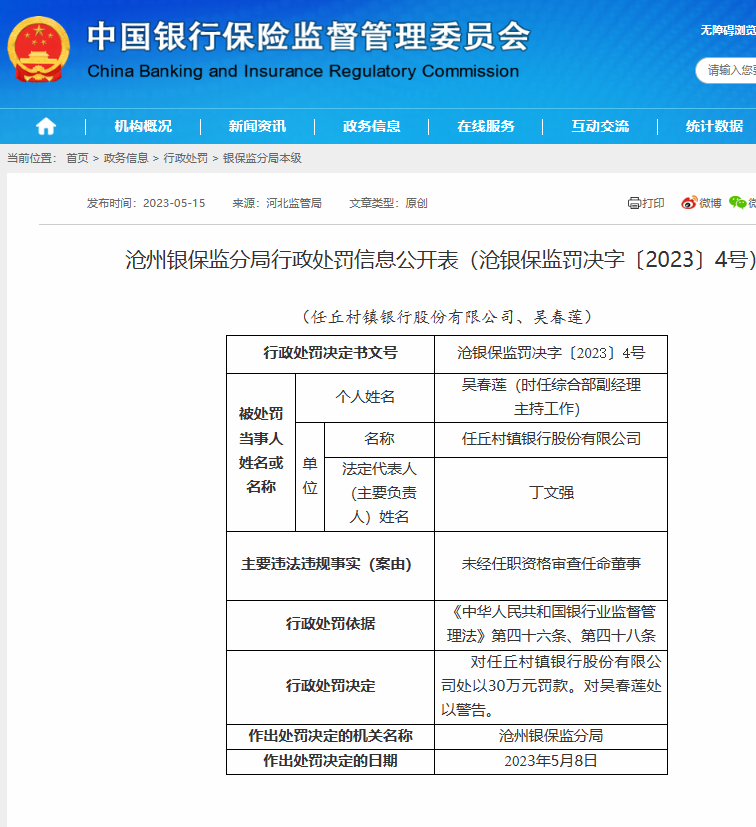The height and width of the screenshot is (827, 756).
Task: Open the 统计数据 navigation menu
Action: coord(714,126)
